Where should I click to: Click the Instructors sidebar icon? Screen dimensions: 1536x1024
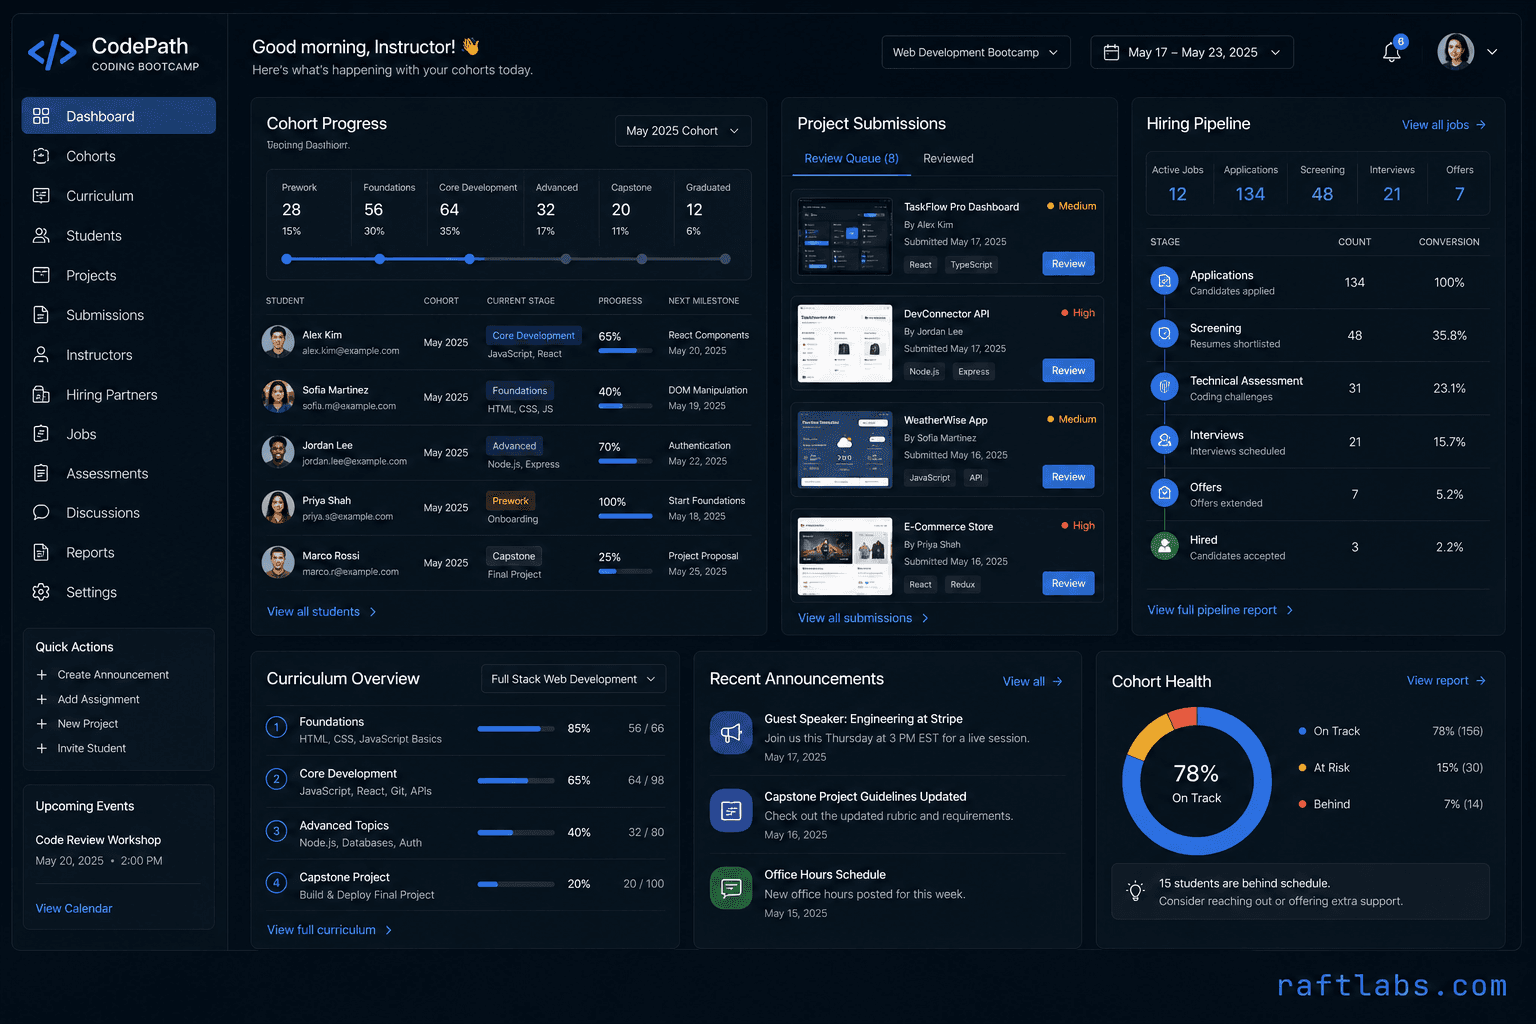coord(41,355)
